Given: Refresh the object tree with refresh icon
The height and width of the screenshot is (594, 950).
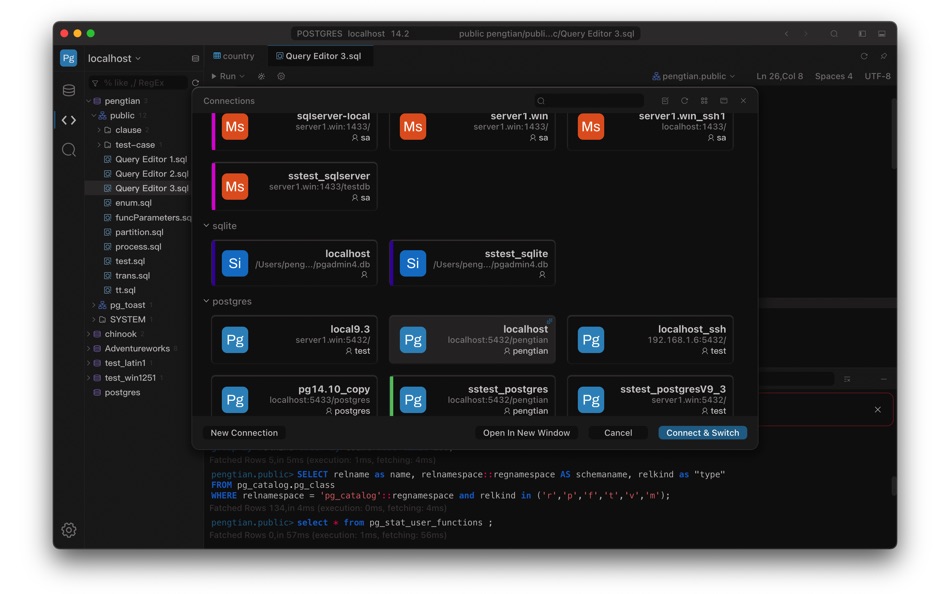Looking at the screenshot, I should point(195,82).
